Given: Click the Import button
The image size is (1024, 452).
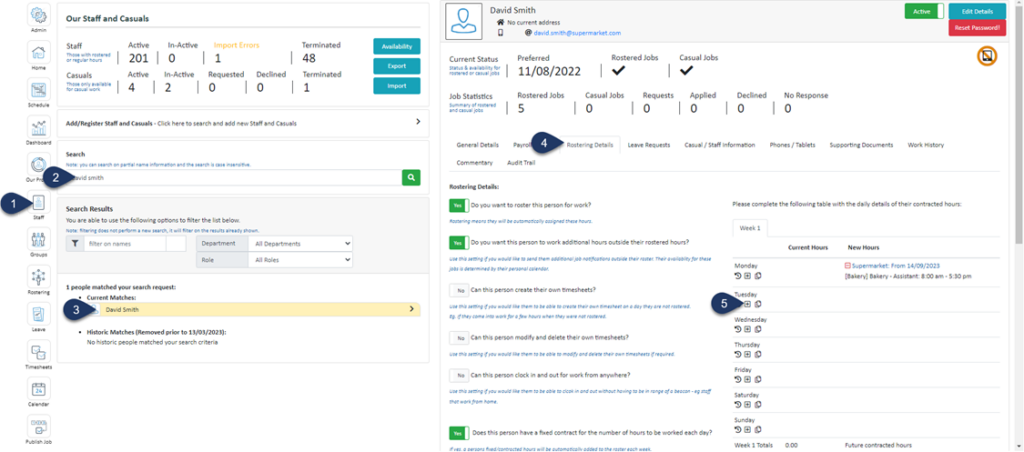Looking at the screenshot, I should tap(396, 86).
